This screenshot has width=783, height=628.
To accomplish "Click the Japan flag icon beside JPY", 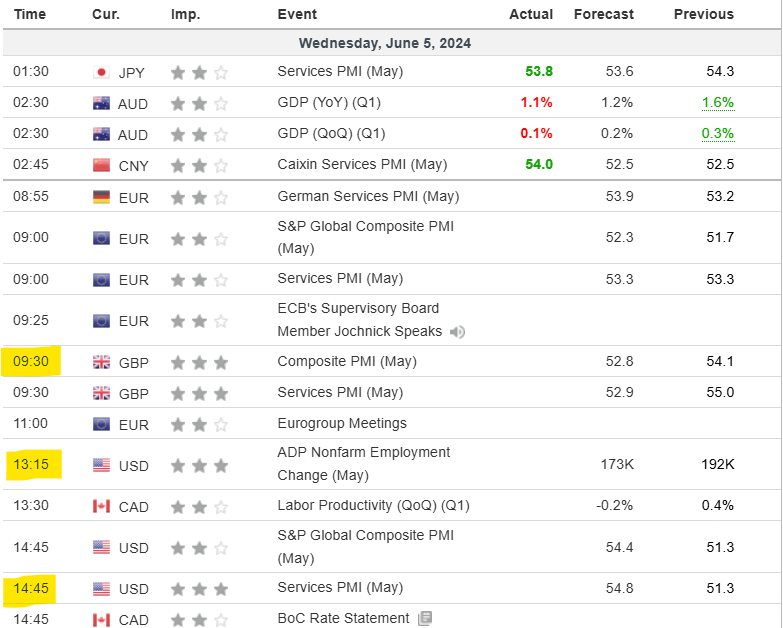I will tap(101, 72).
